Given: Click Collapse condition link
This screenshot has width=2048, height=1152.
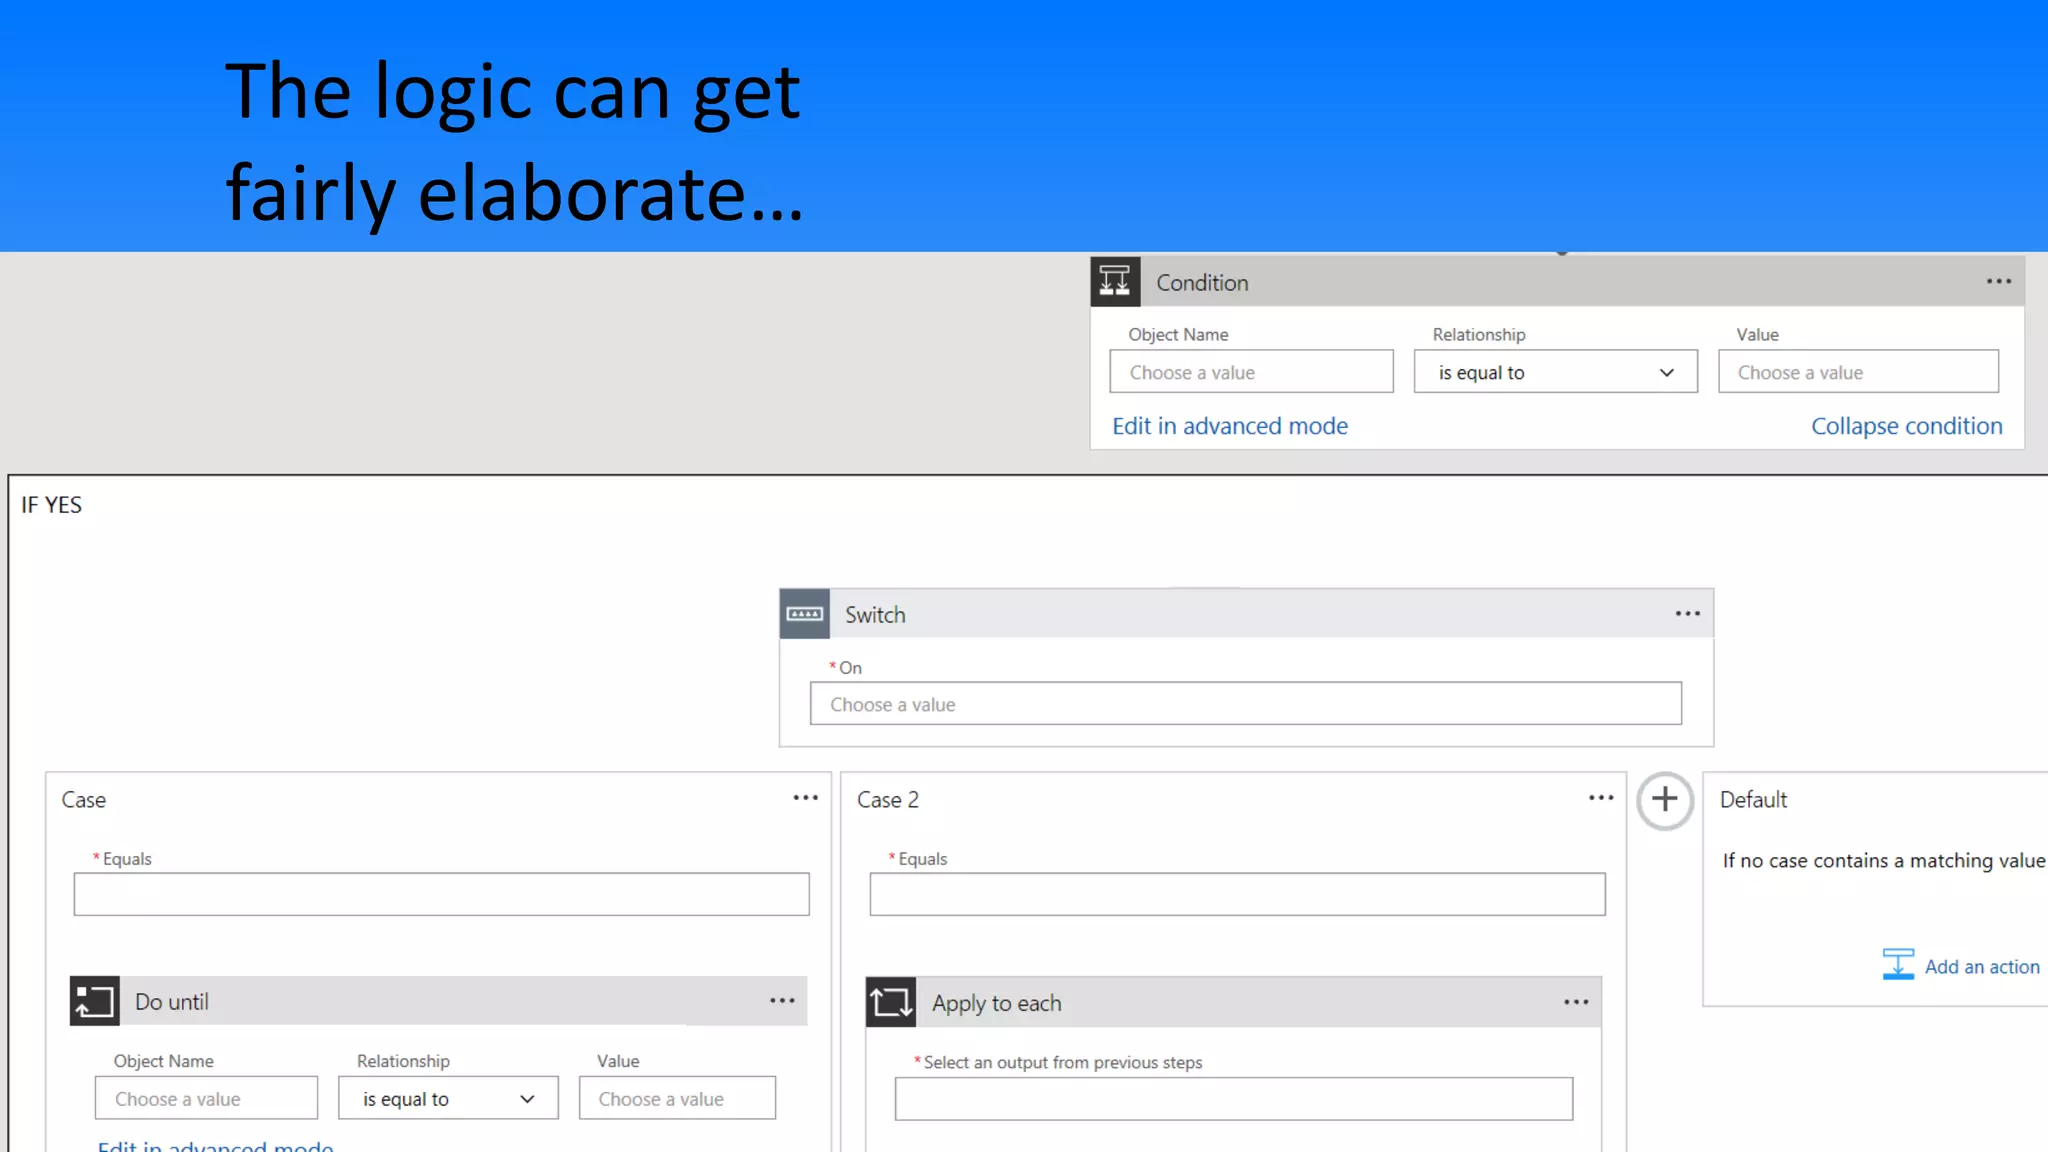Looking at the screenshot, I should click(x=1906, y=426).
